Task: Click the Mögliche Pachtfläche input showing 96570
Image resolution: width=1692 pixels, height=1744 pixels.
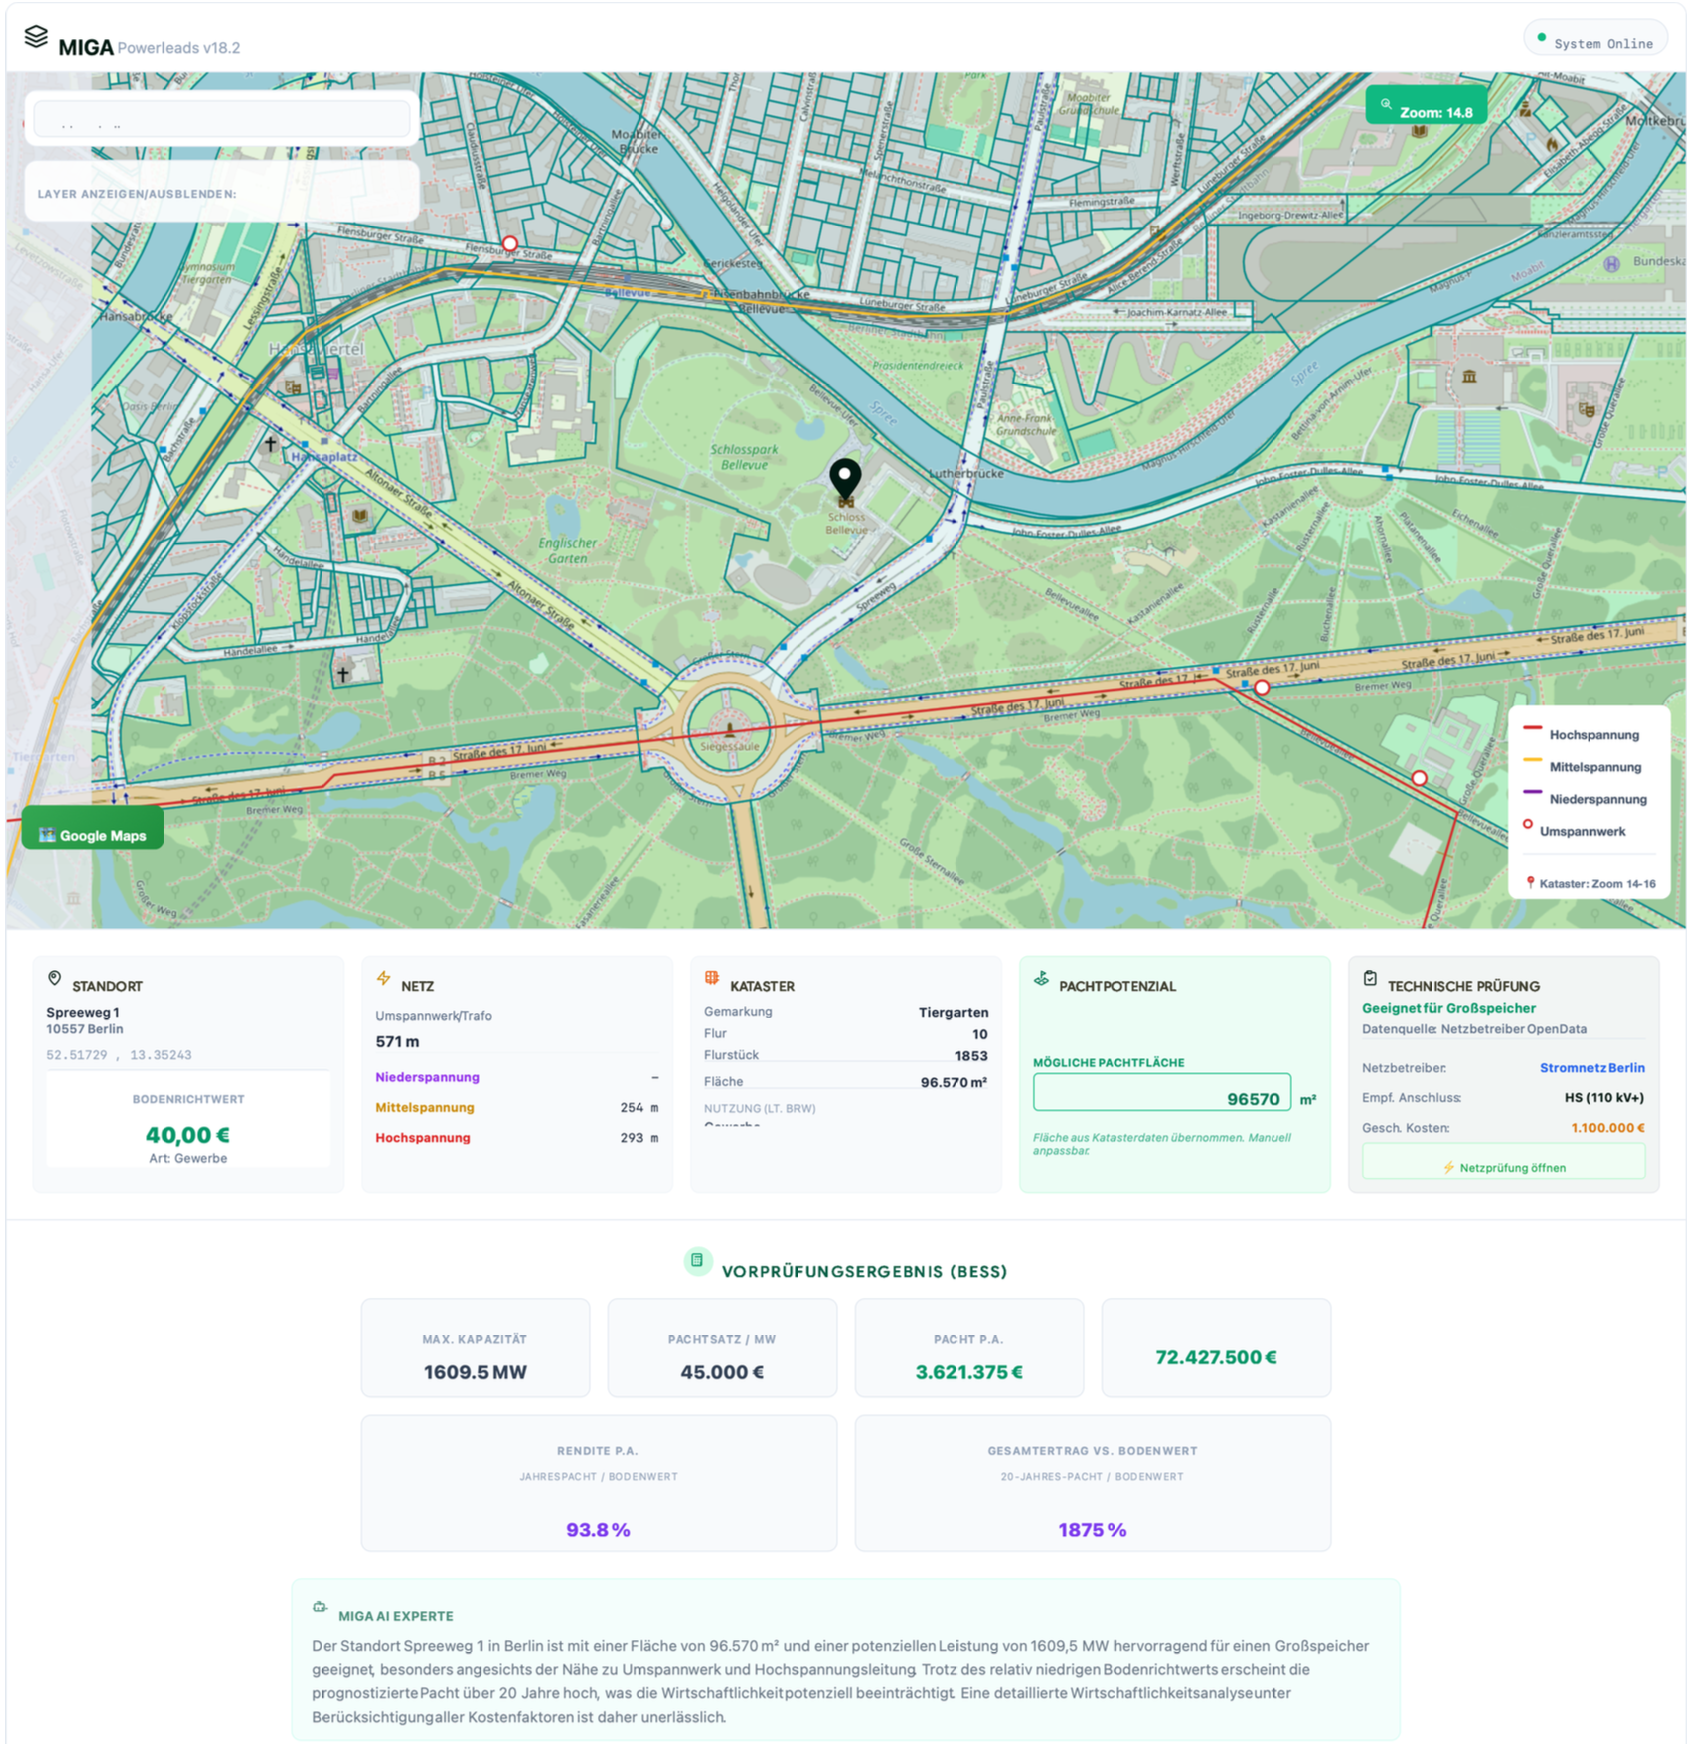Action: tap(1162, 1094)
